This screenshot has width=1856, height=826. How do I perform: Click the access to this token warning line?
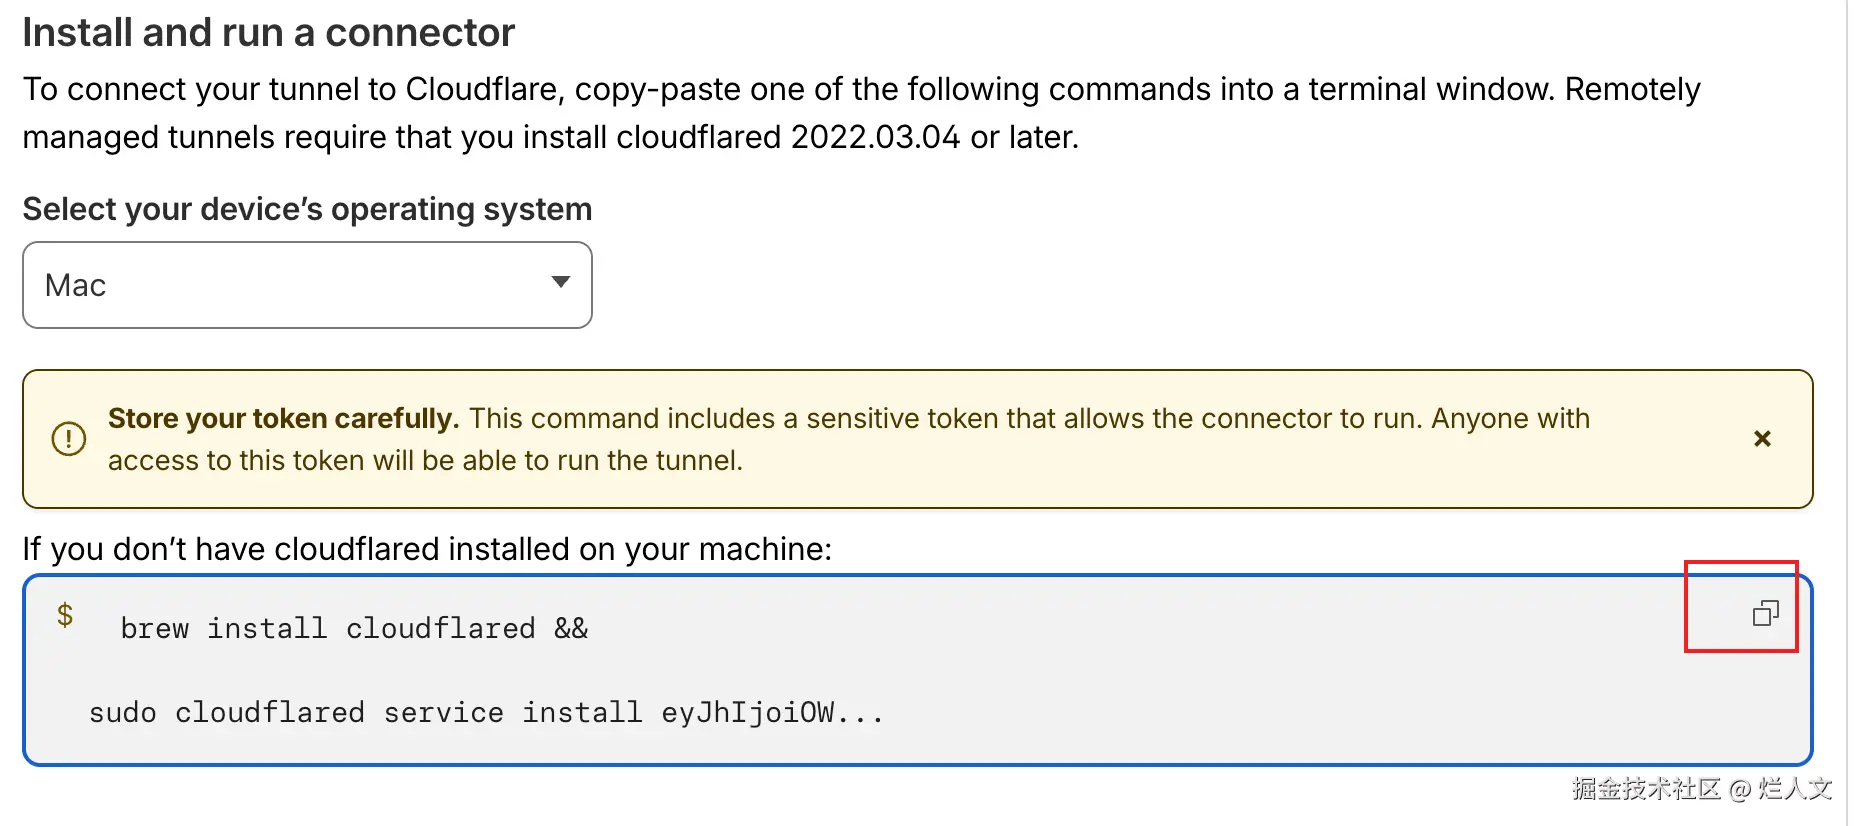click(425, 461)
